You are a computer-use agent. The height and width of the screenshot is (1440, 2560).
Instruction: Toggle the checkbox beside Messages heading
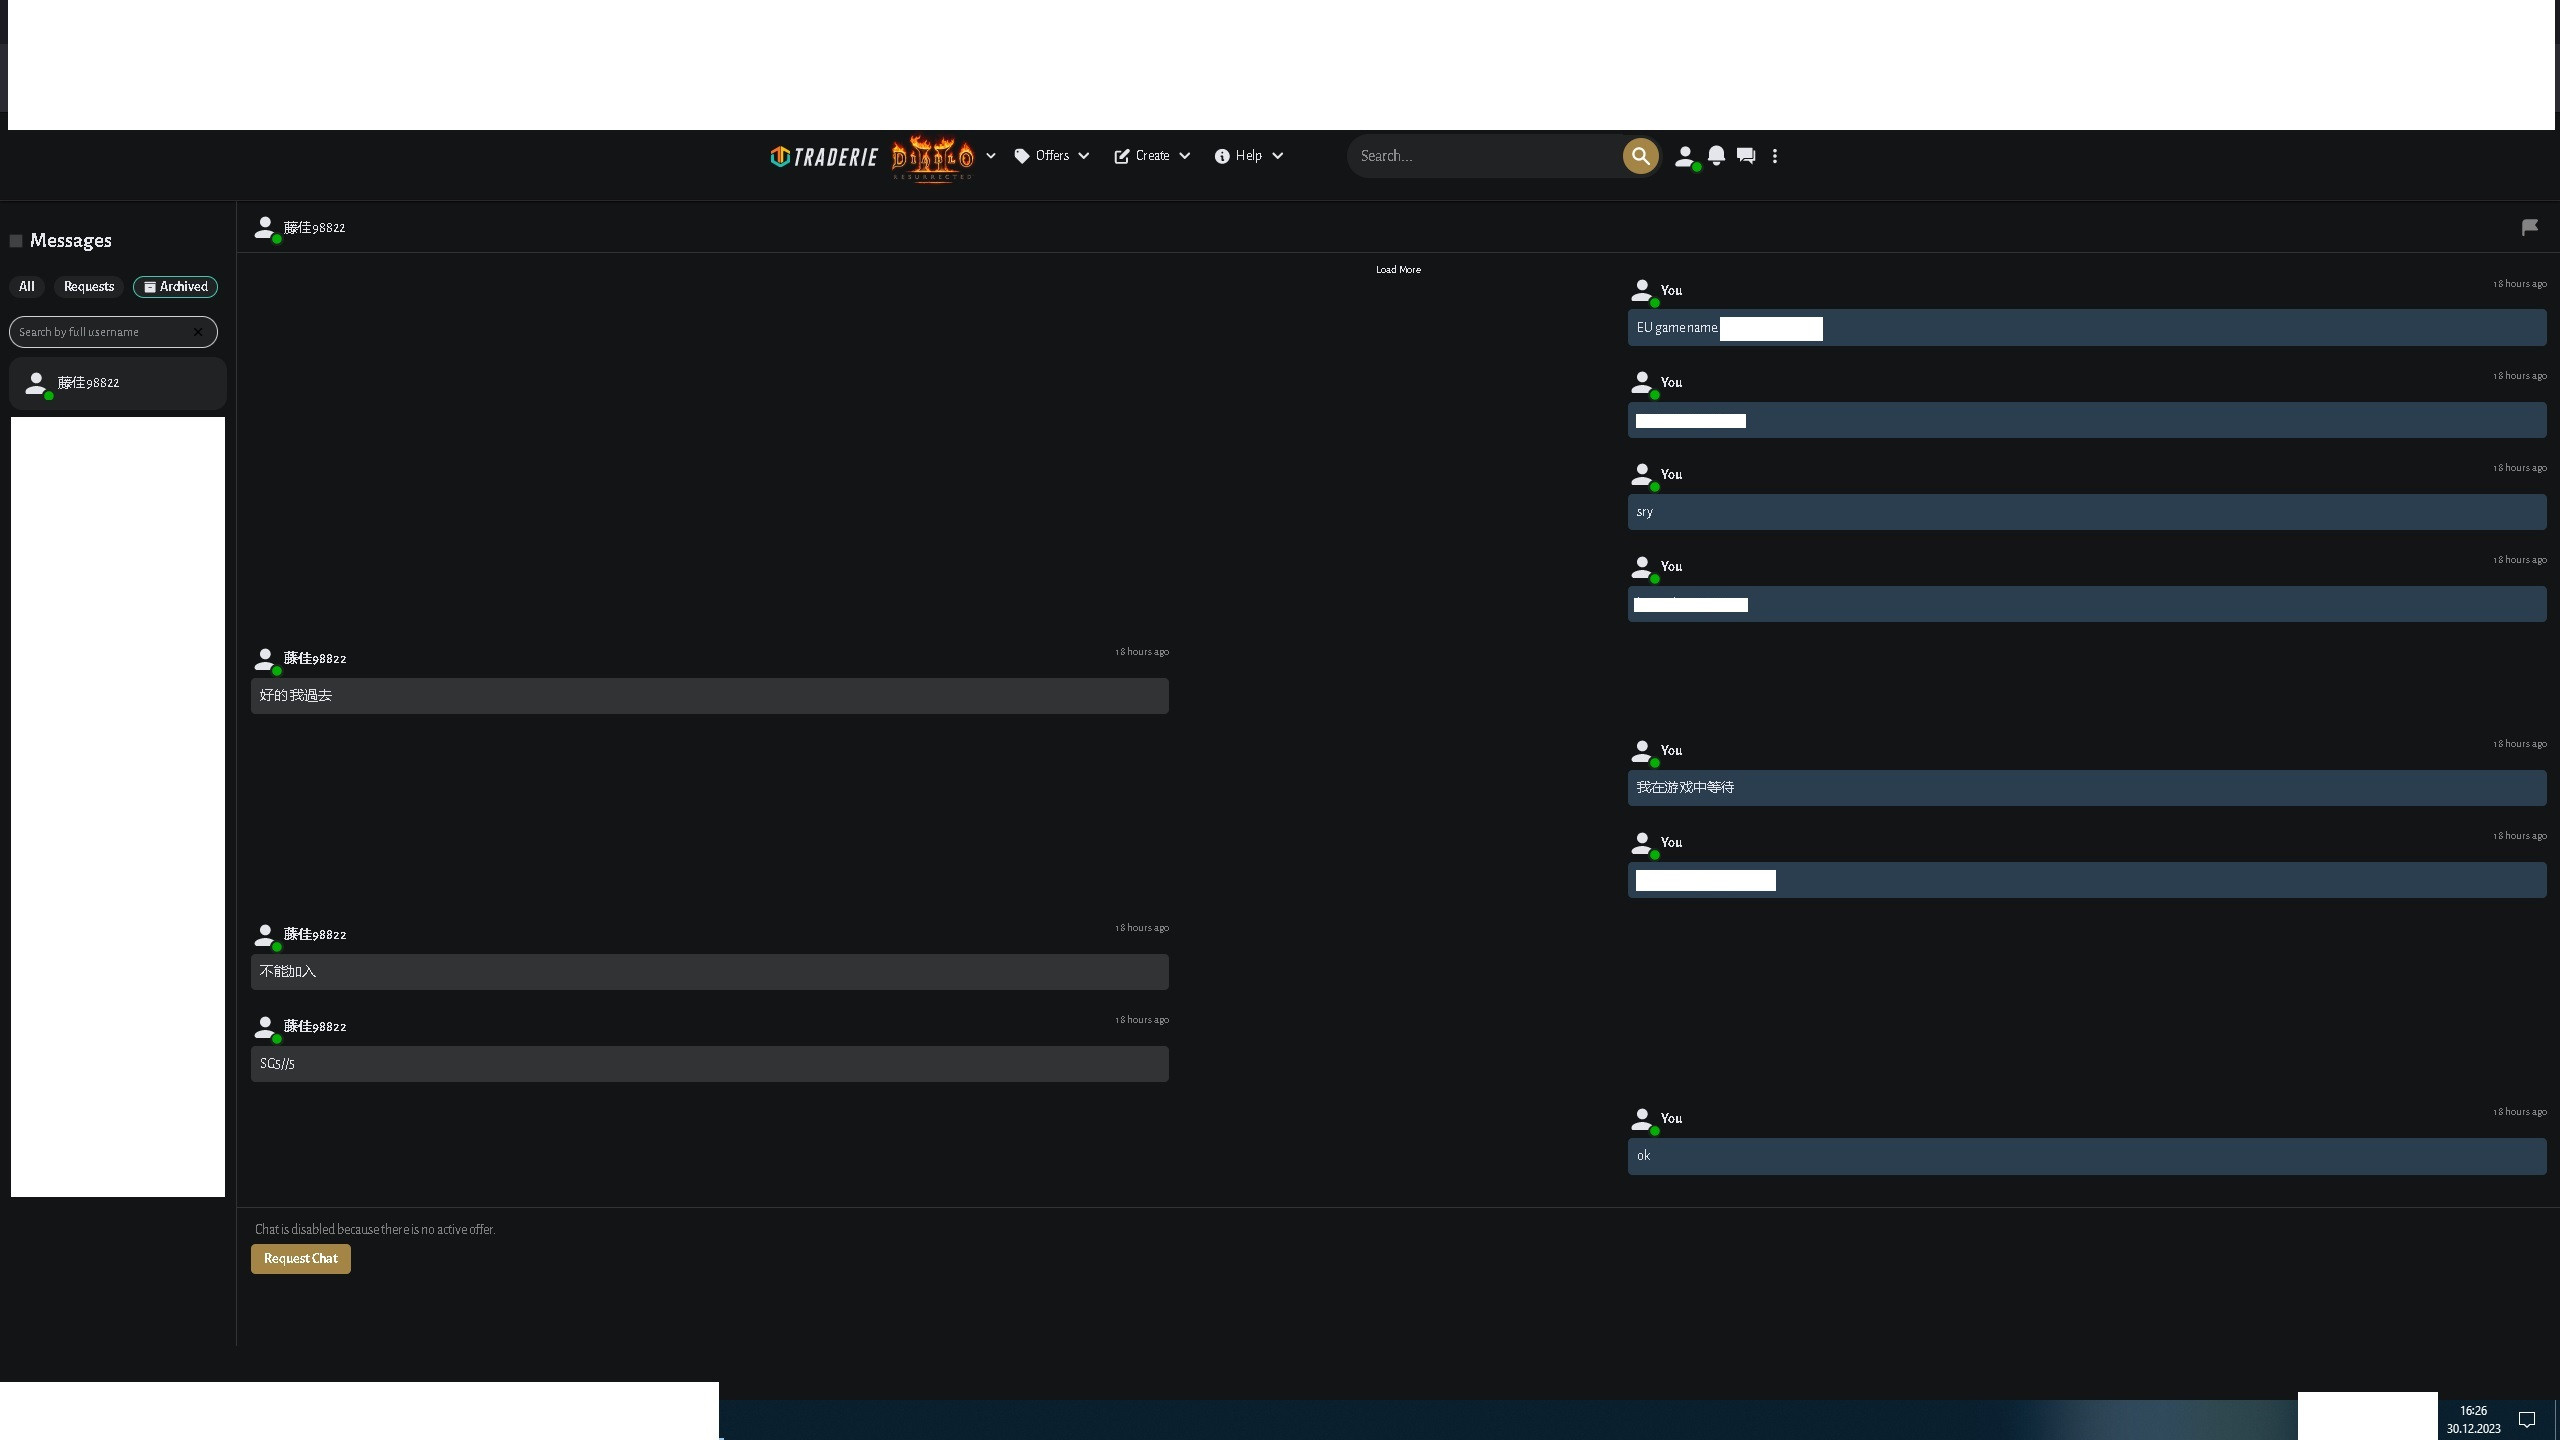point(16,241)
